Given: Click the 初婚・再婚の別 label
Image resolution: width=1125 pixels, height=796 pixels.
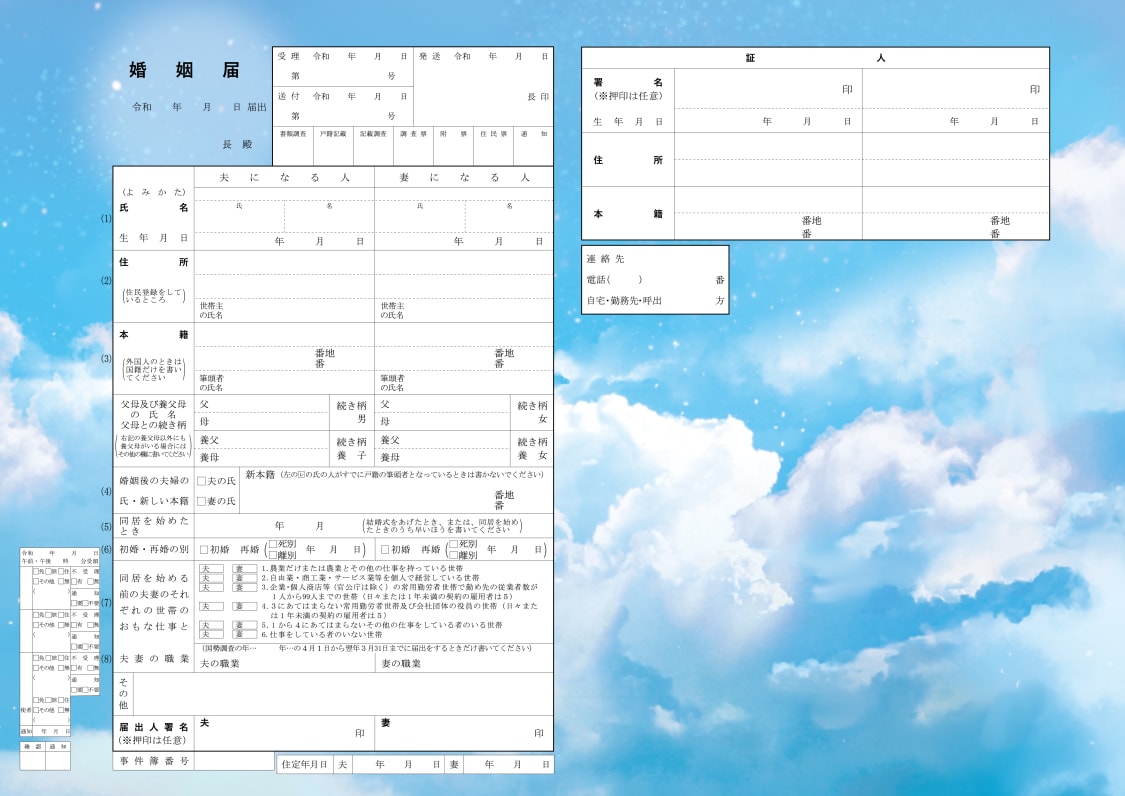Looking at the screenshot, I should (x=154, y=549).
